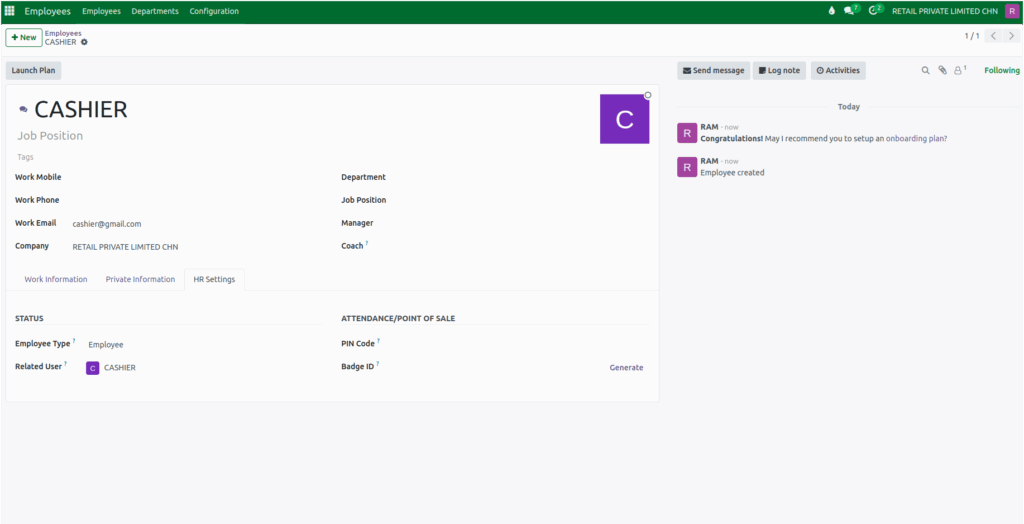The height and width of the screenshot is (524, 1024).
Task: Open the Related User CASHIER field
Action: 204,368
